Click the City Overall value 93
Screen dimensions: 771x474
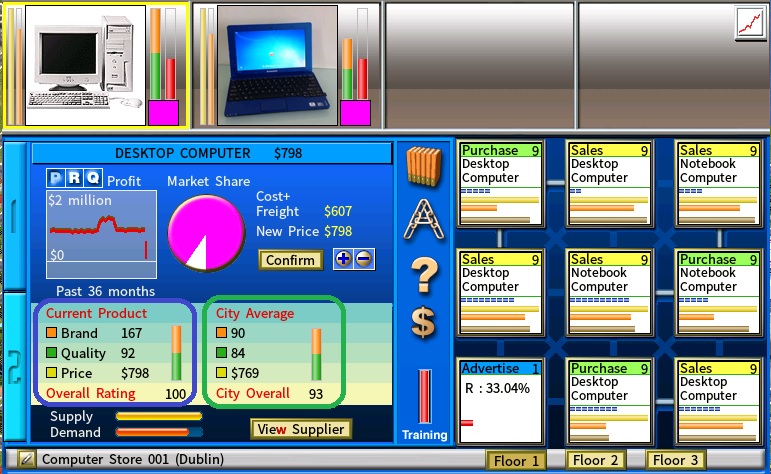316,394
